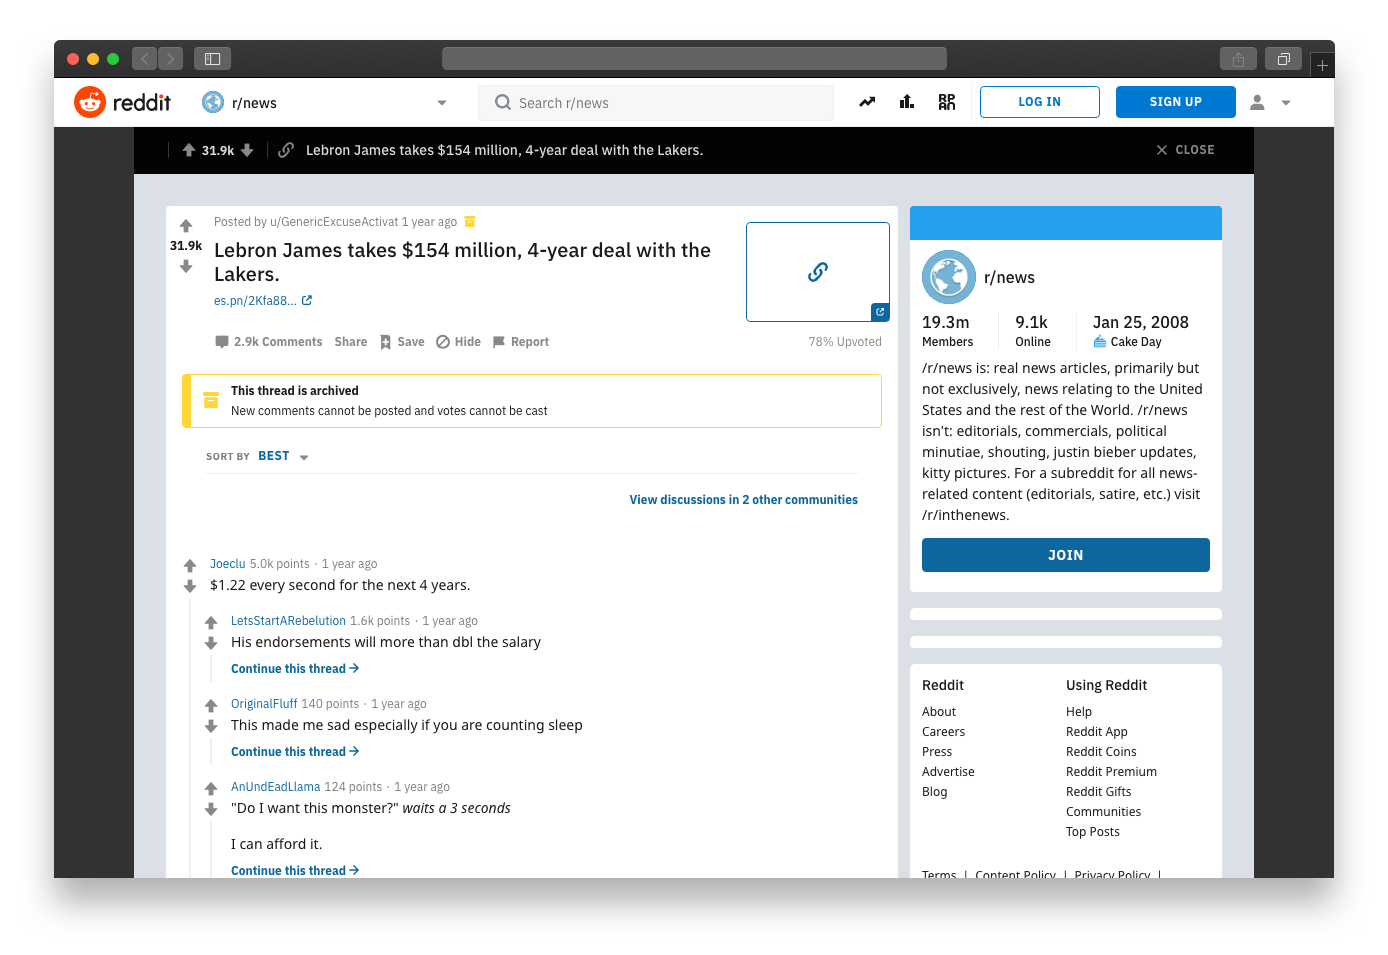Upvote the Lebron James post
The image size is (1388, 955).
[x=186, y=226]
